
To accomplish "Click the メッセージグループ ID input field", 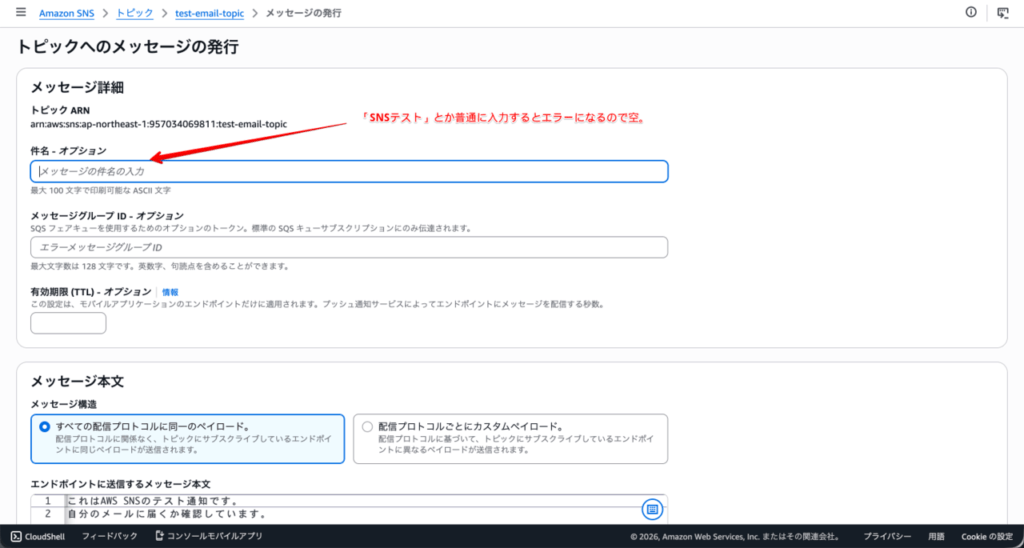I will (349, 248).
